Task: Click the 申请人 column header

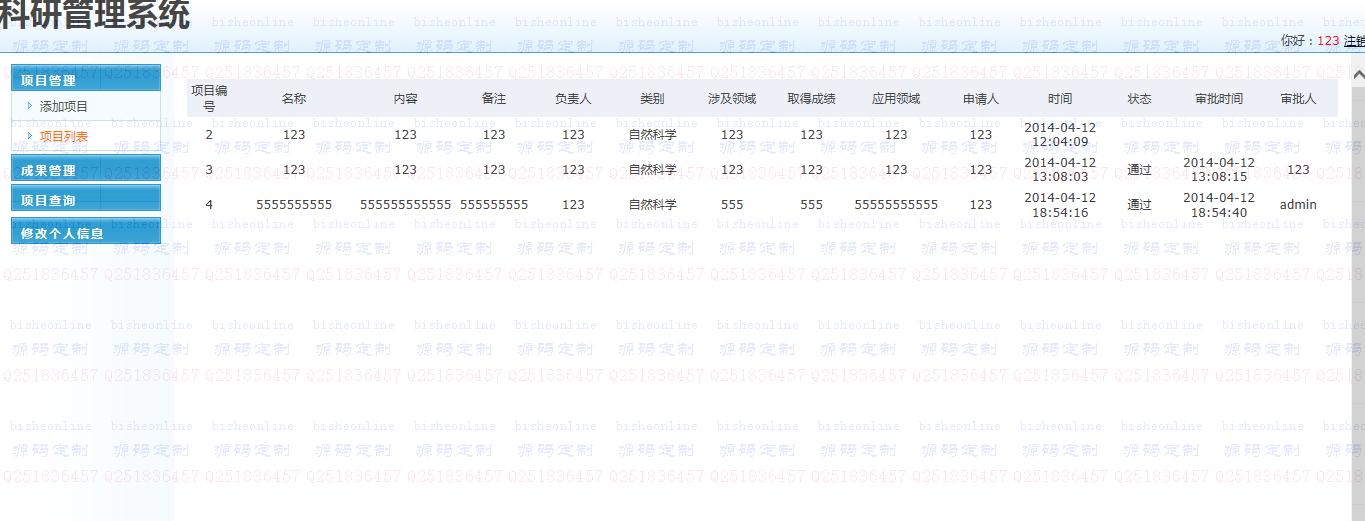Action: point(981,98)
